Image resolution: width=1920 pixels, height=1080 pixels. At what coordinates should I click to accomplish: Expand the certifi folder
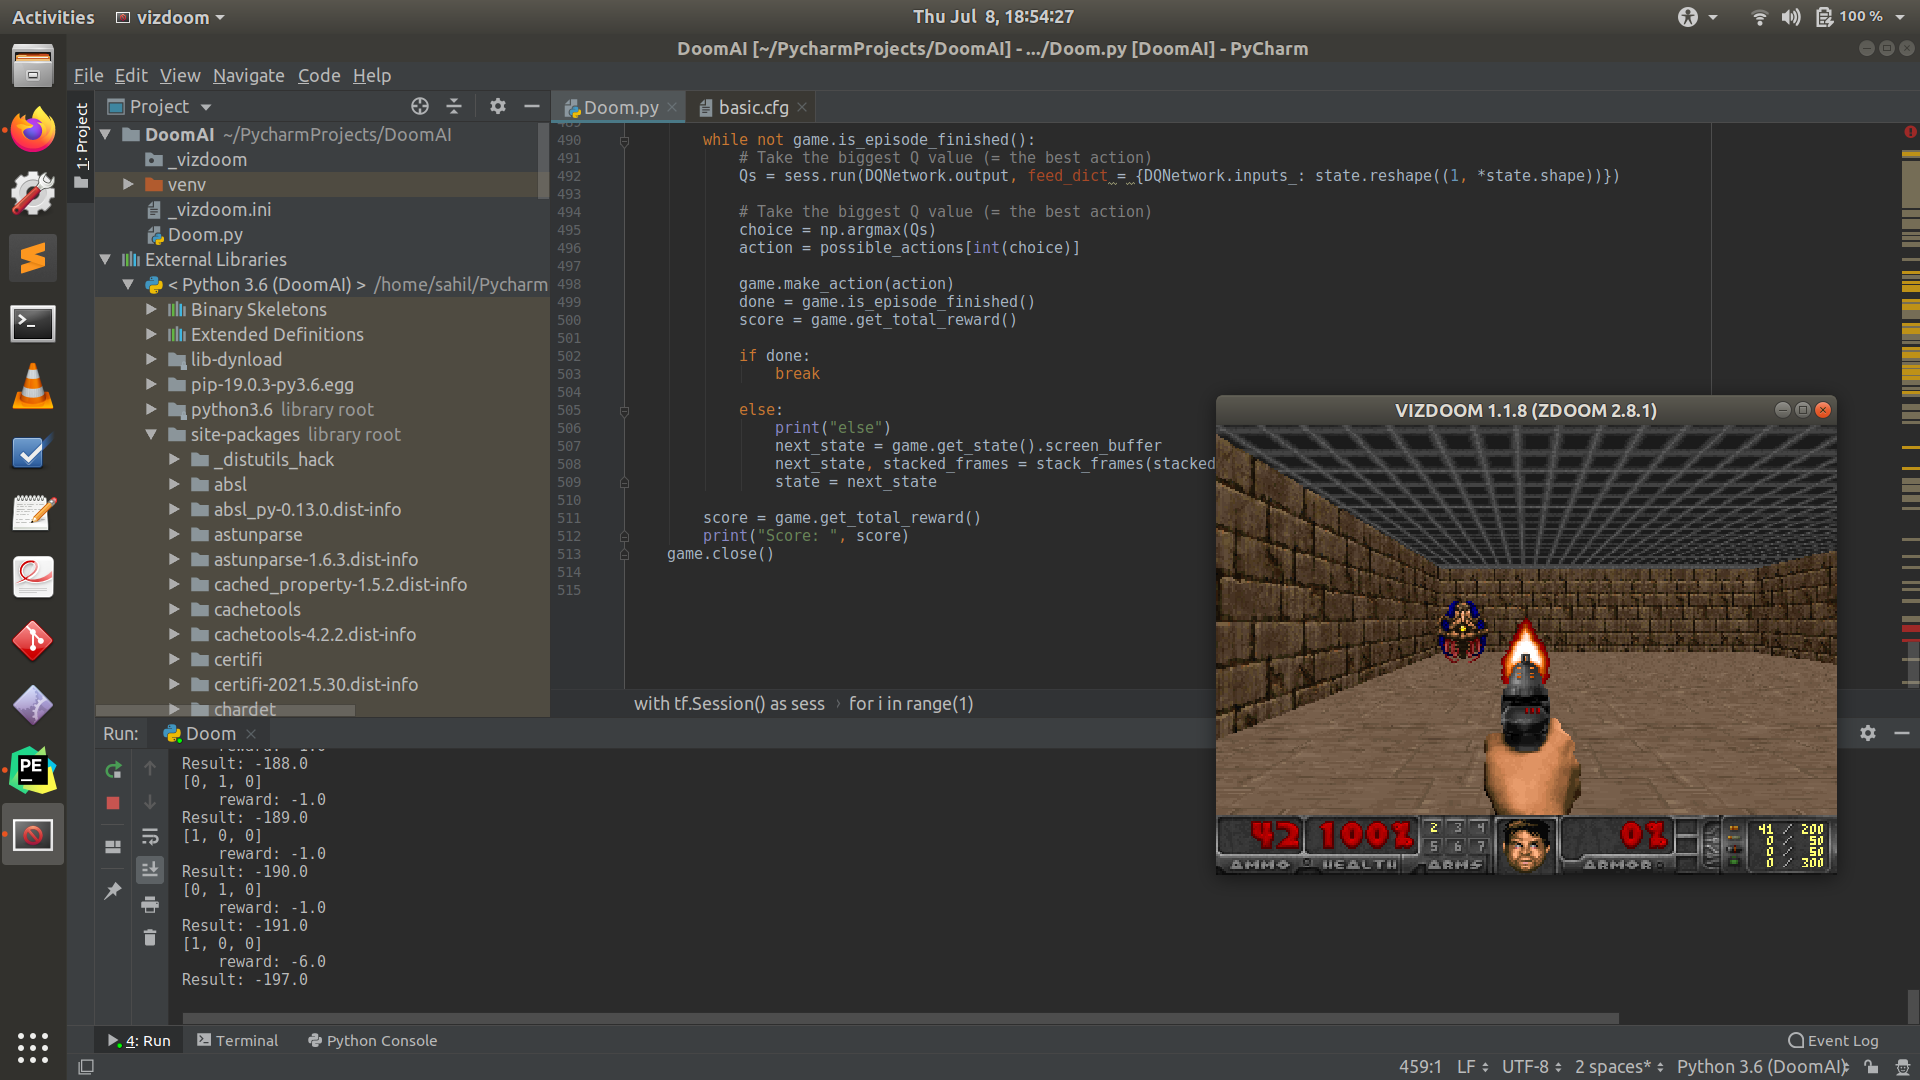coord(174,659)
